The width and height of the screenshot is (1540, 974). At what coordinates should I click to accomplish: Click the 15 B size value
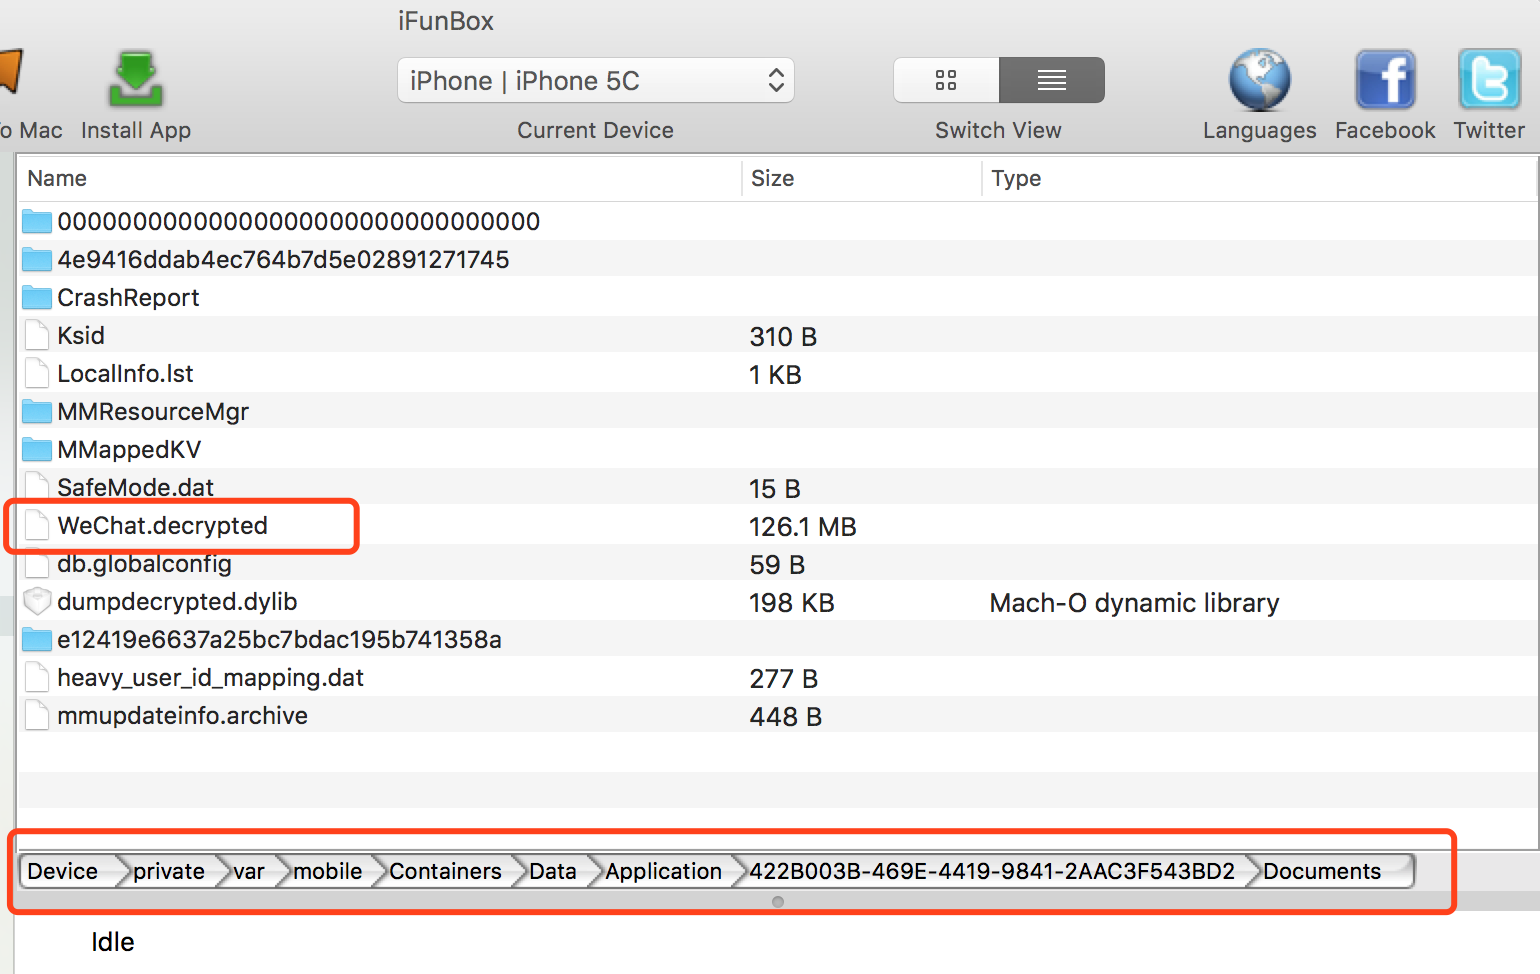(775, 489)
